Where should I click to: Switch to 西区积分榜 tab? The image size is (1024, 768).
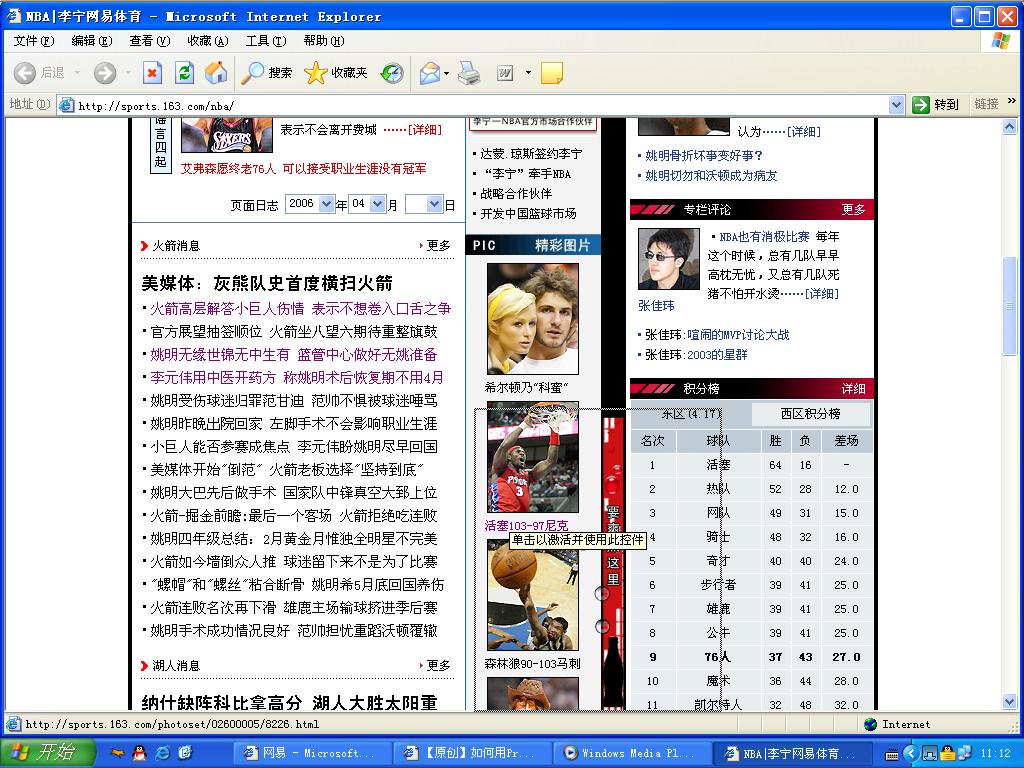pyautogui.click(x=810, y=414)
